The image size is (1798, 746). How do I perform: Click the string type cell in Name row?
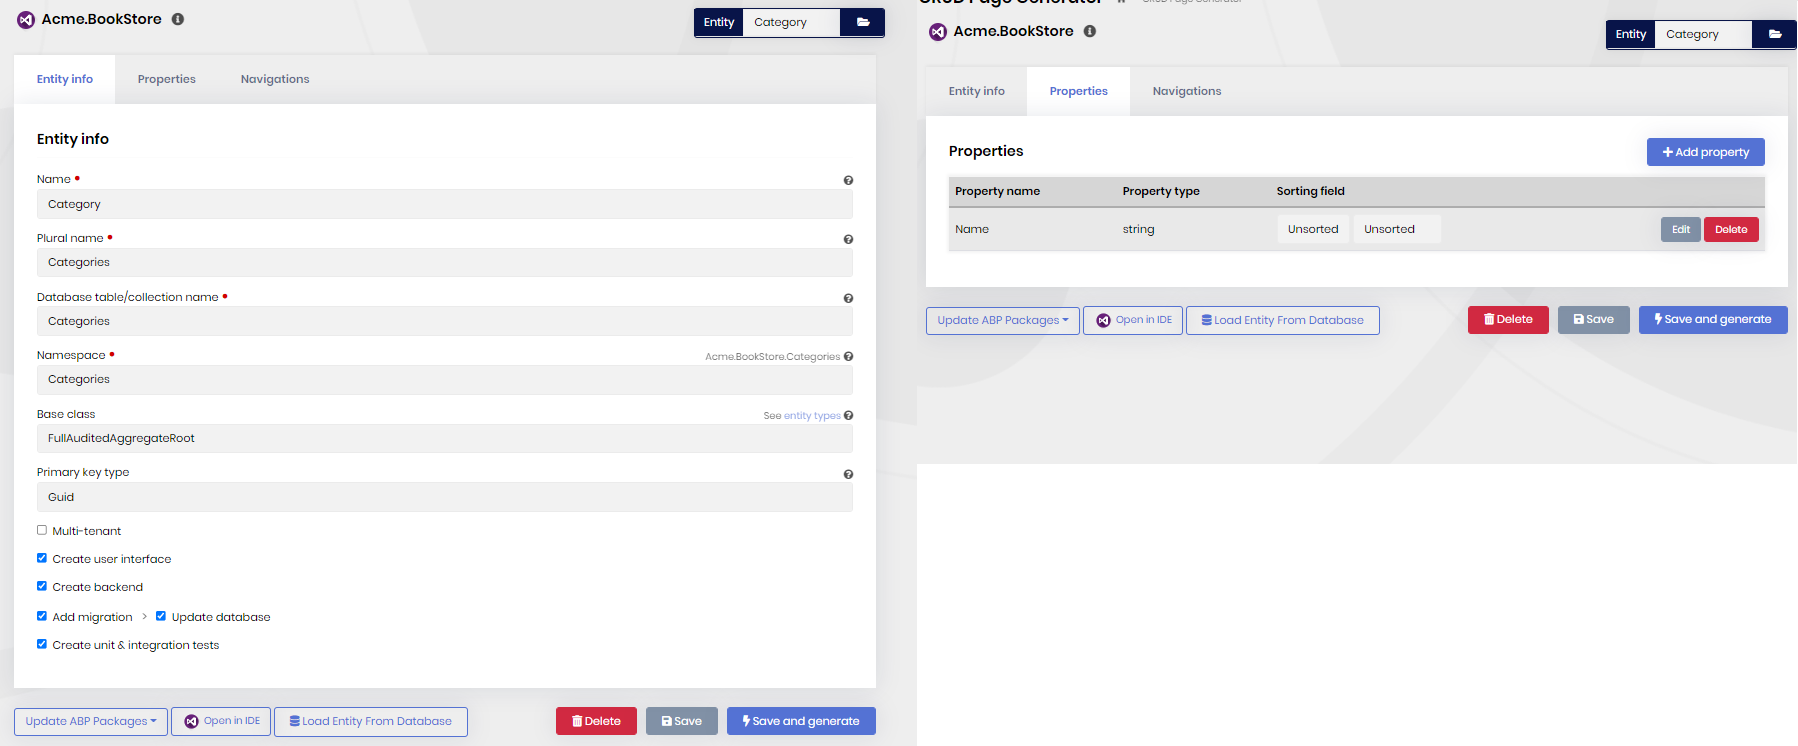1138,229
